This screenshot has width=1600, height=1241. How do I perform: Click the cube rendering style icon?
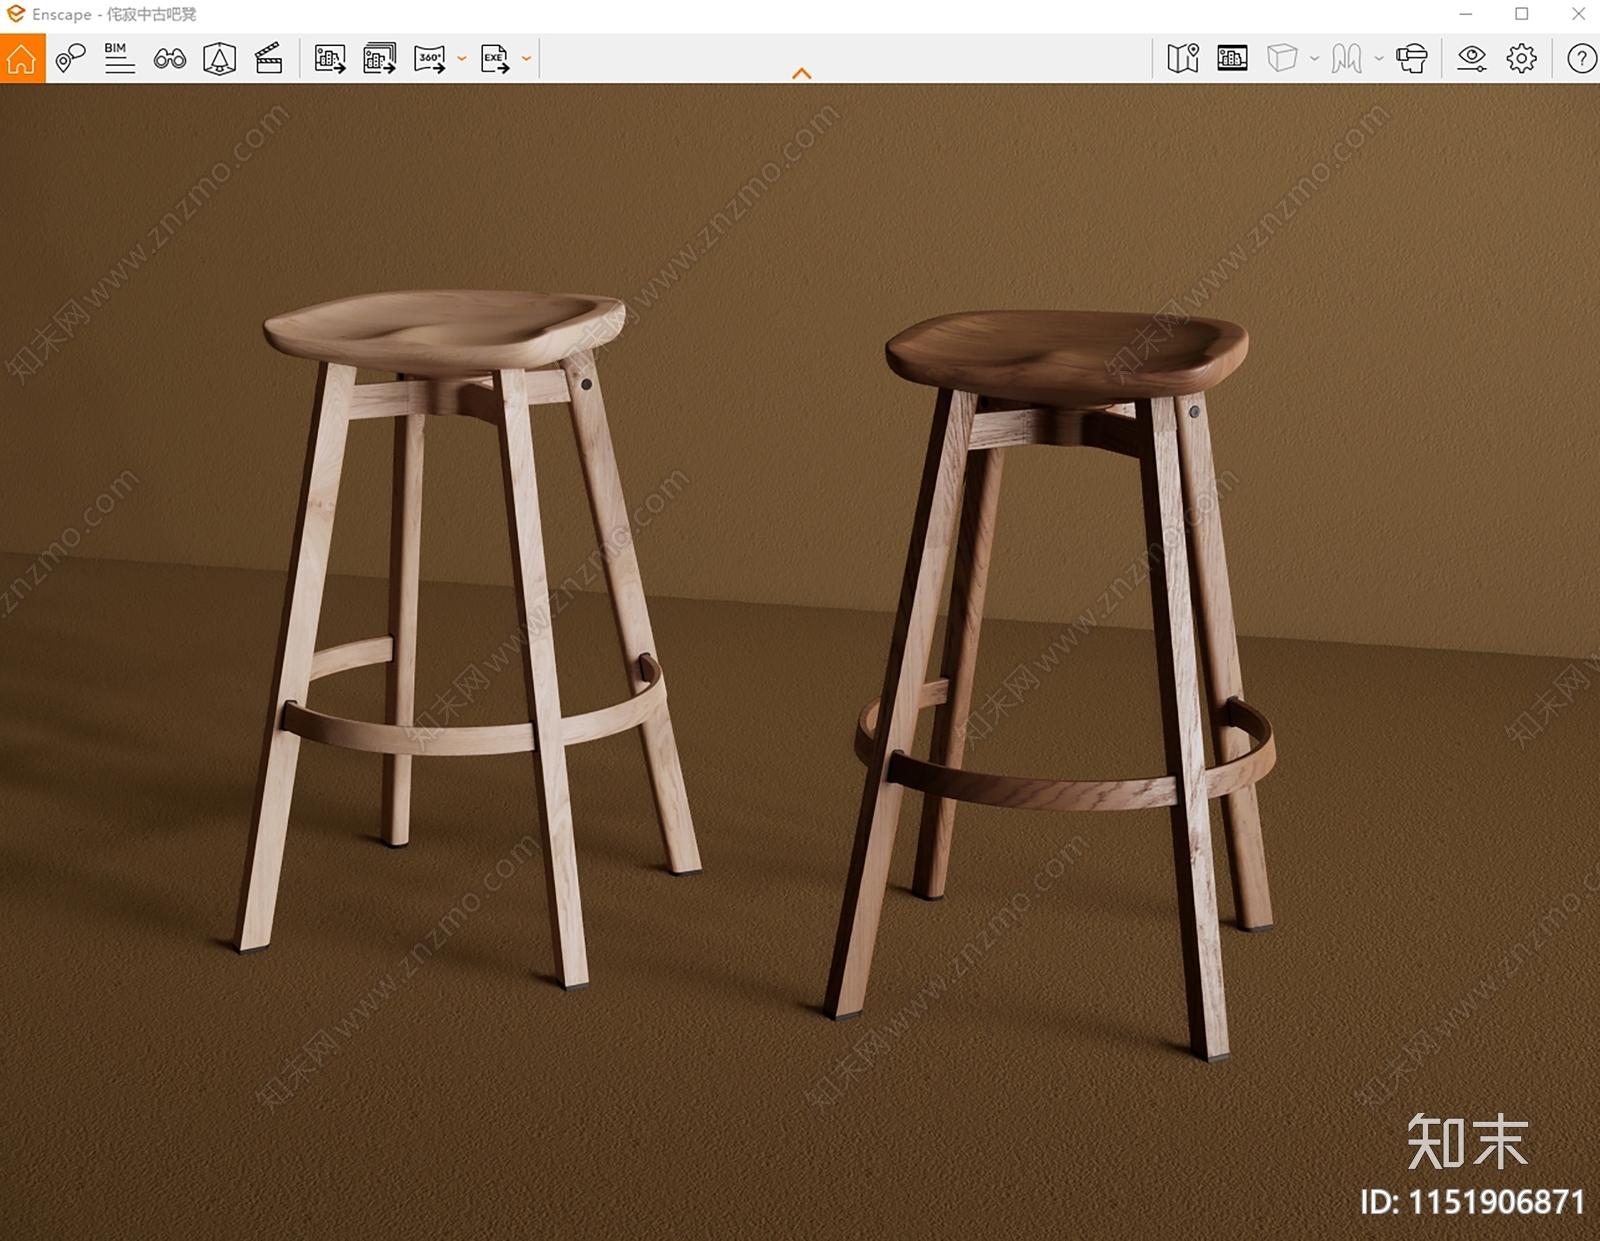point(1282,58)
